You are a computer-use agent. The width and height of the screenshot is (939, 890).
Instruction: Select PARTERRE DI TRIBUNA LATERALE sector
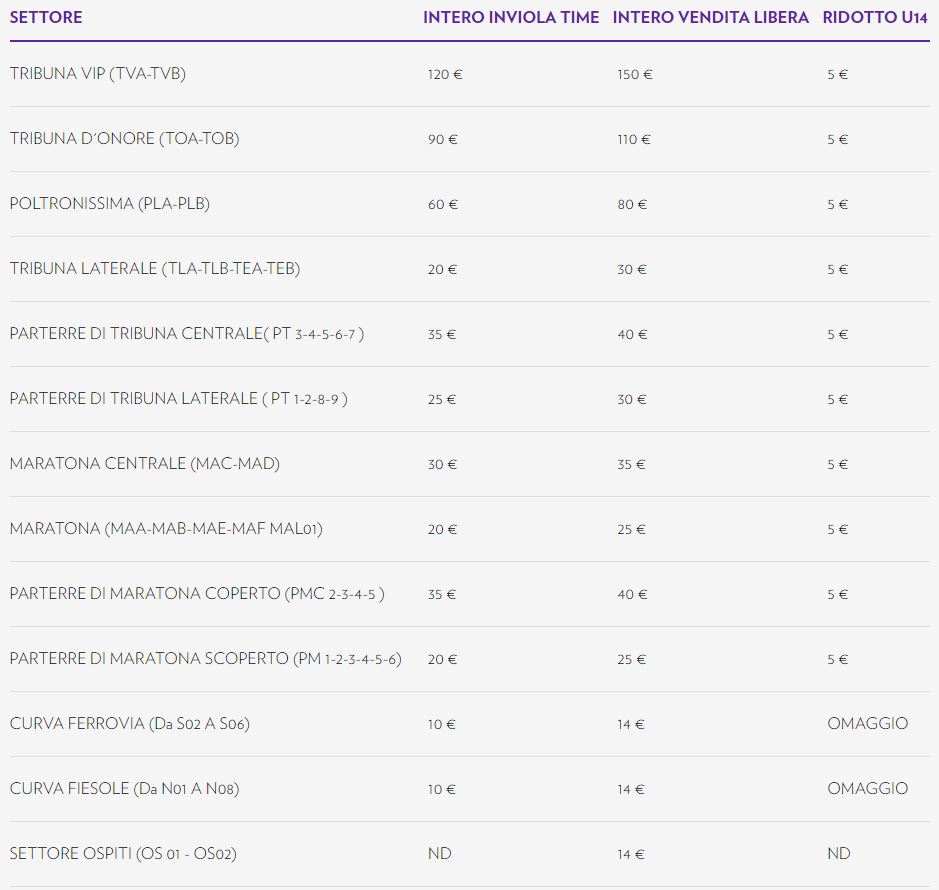pos(179,399)
